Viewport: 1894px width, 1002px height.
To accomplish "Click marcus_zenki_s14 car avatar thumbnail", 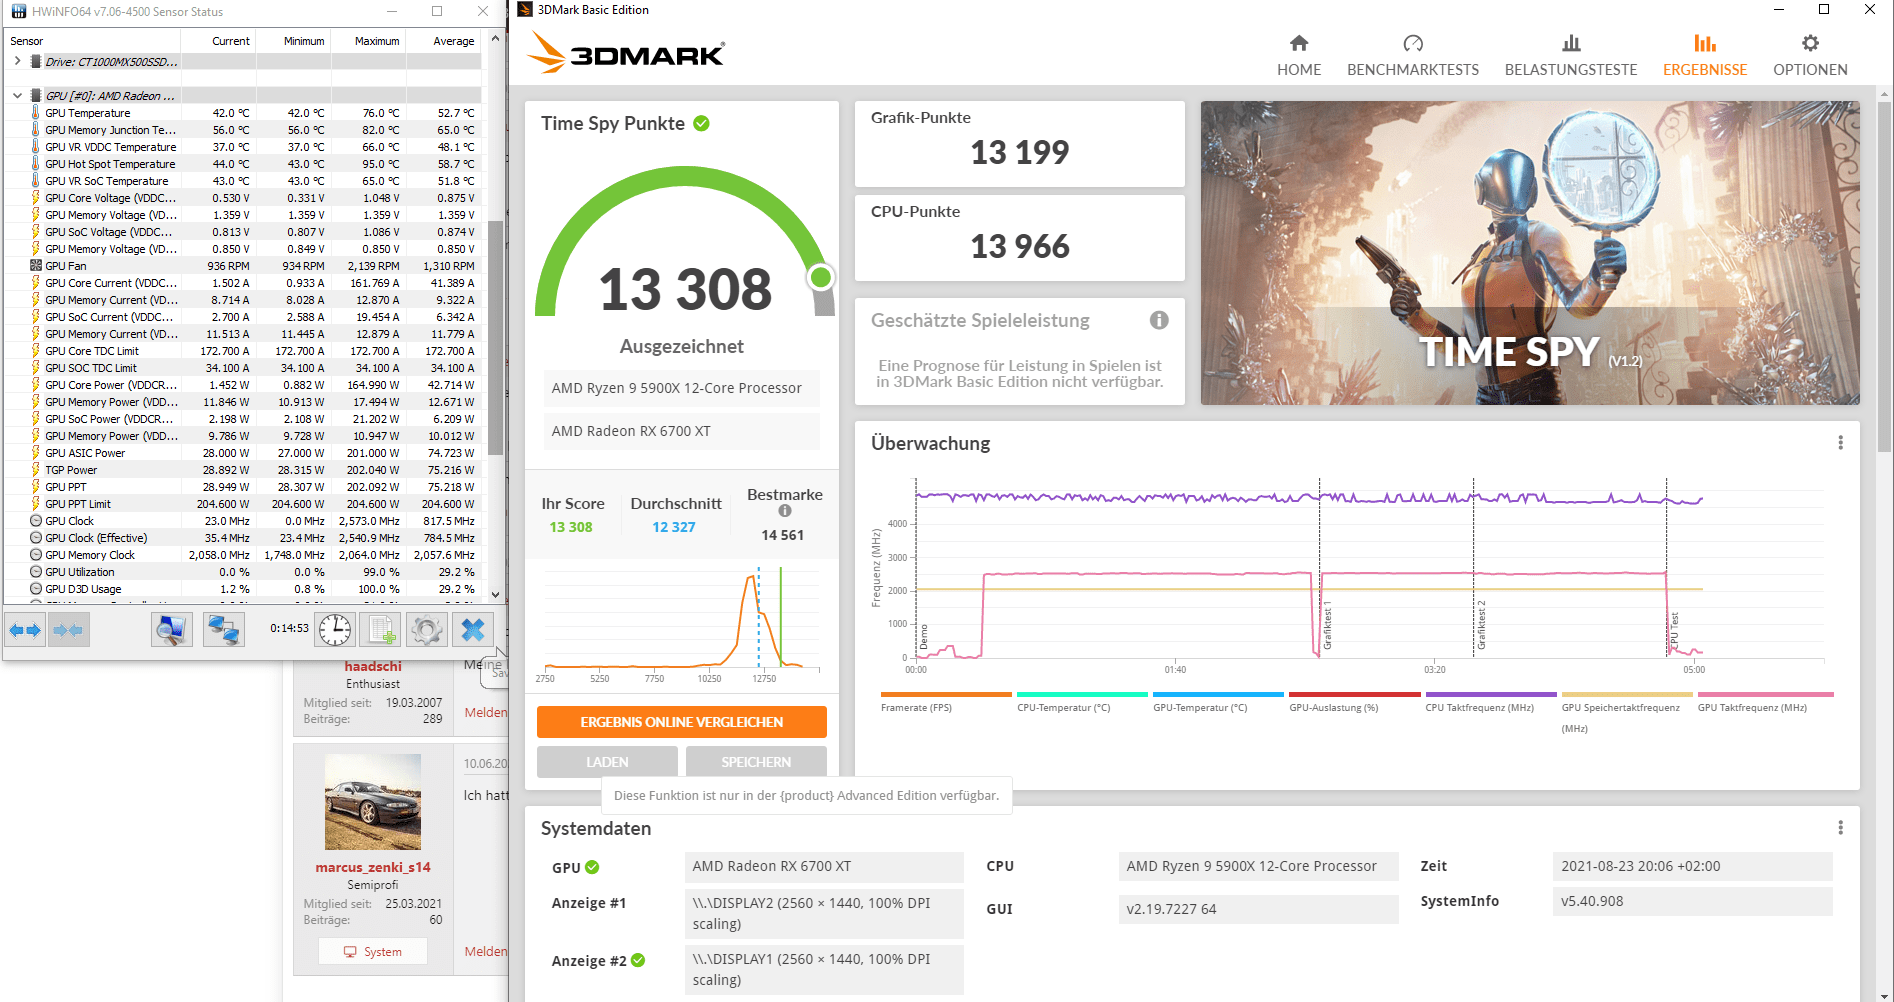I will click(373, 802).
